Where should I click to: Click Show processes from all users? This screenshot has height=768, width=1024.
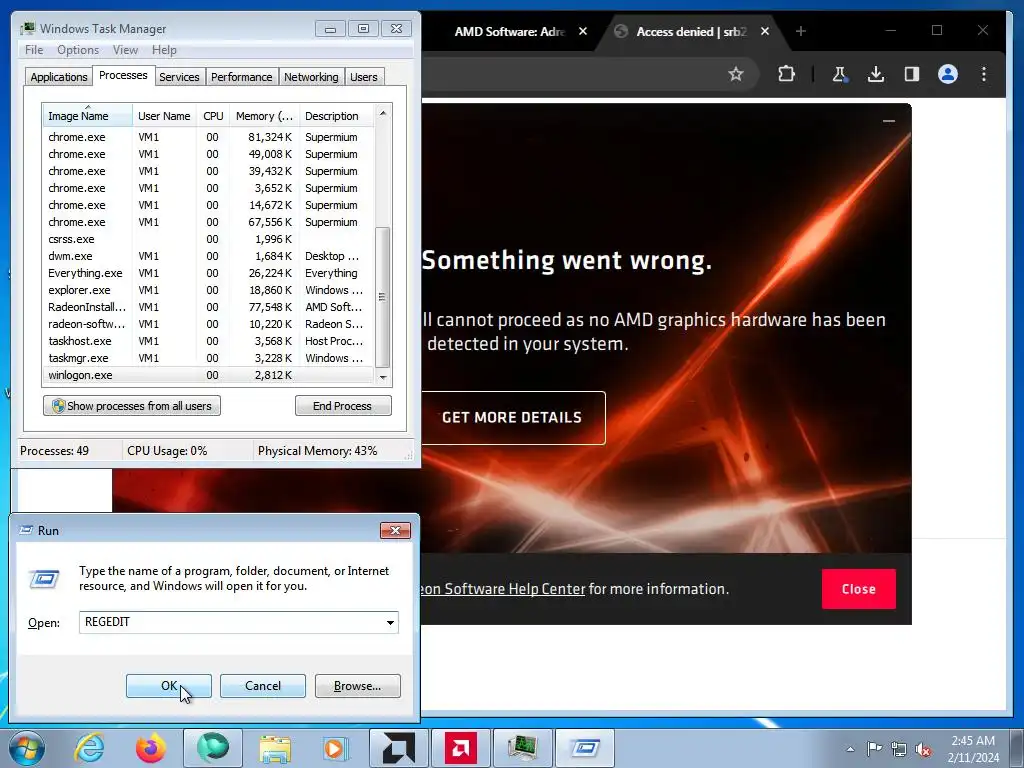click(x=132, y=406)
